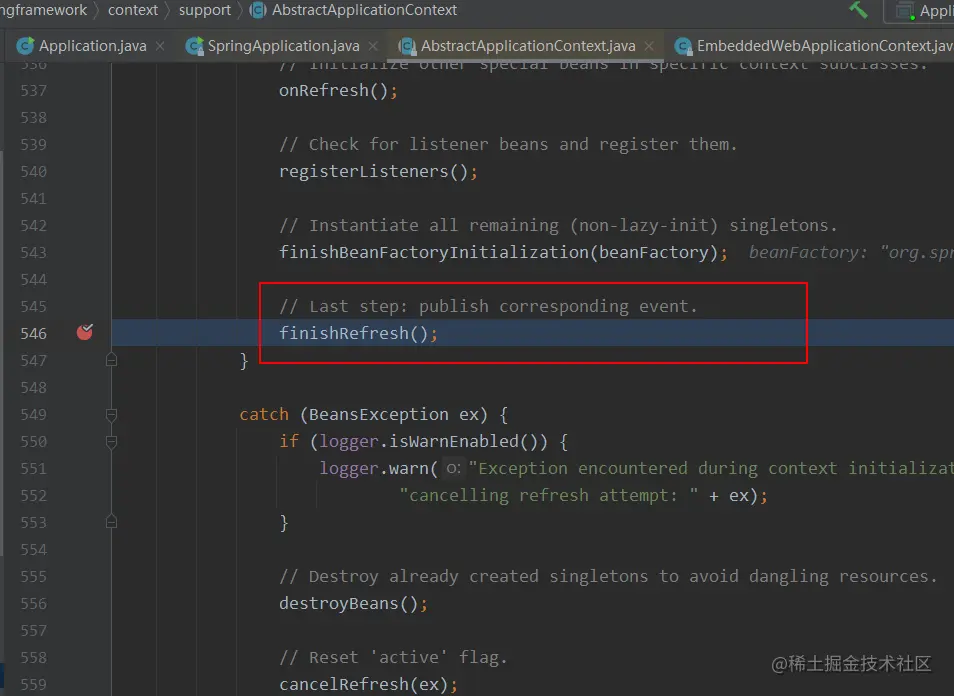
Task: Switch to SpringApplication.java tab
Action: [283, 46]
